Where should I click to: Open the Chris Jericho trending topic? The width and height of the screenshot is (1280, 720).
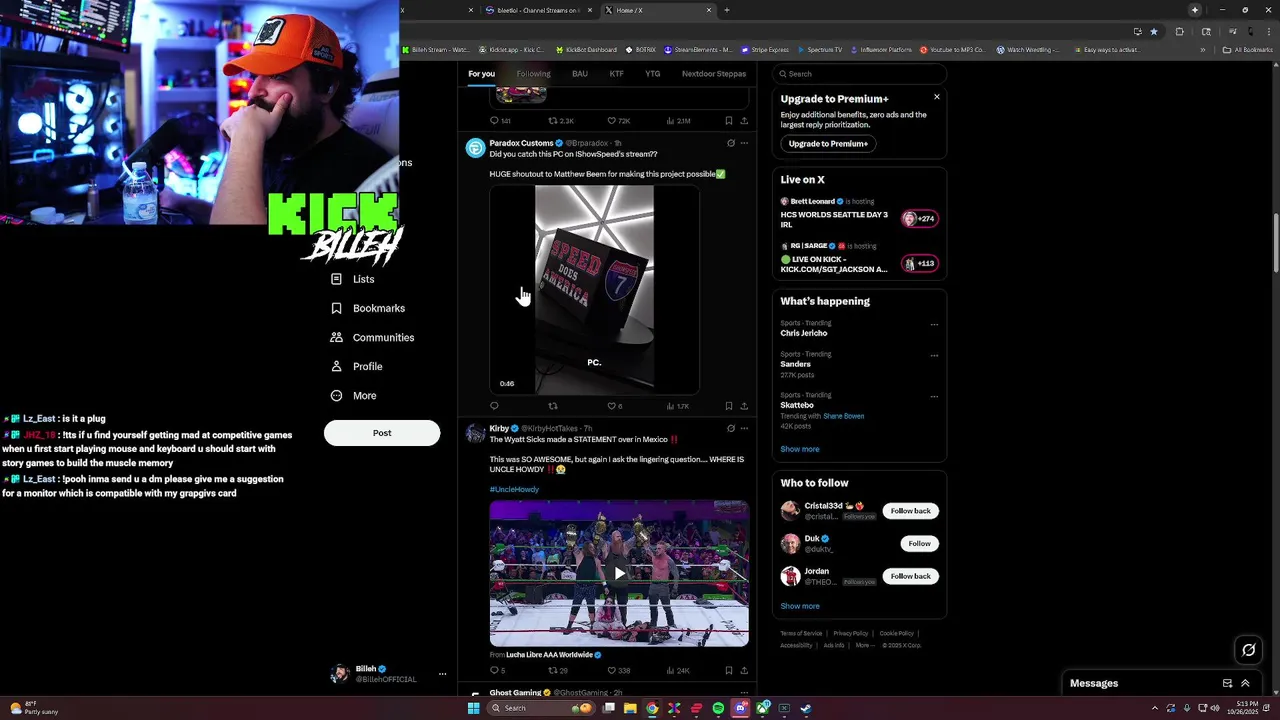tap(804, 333)
